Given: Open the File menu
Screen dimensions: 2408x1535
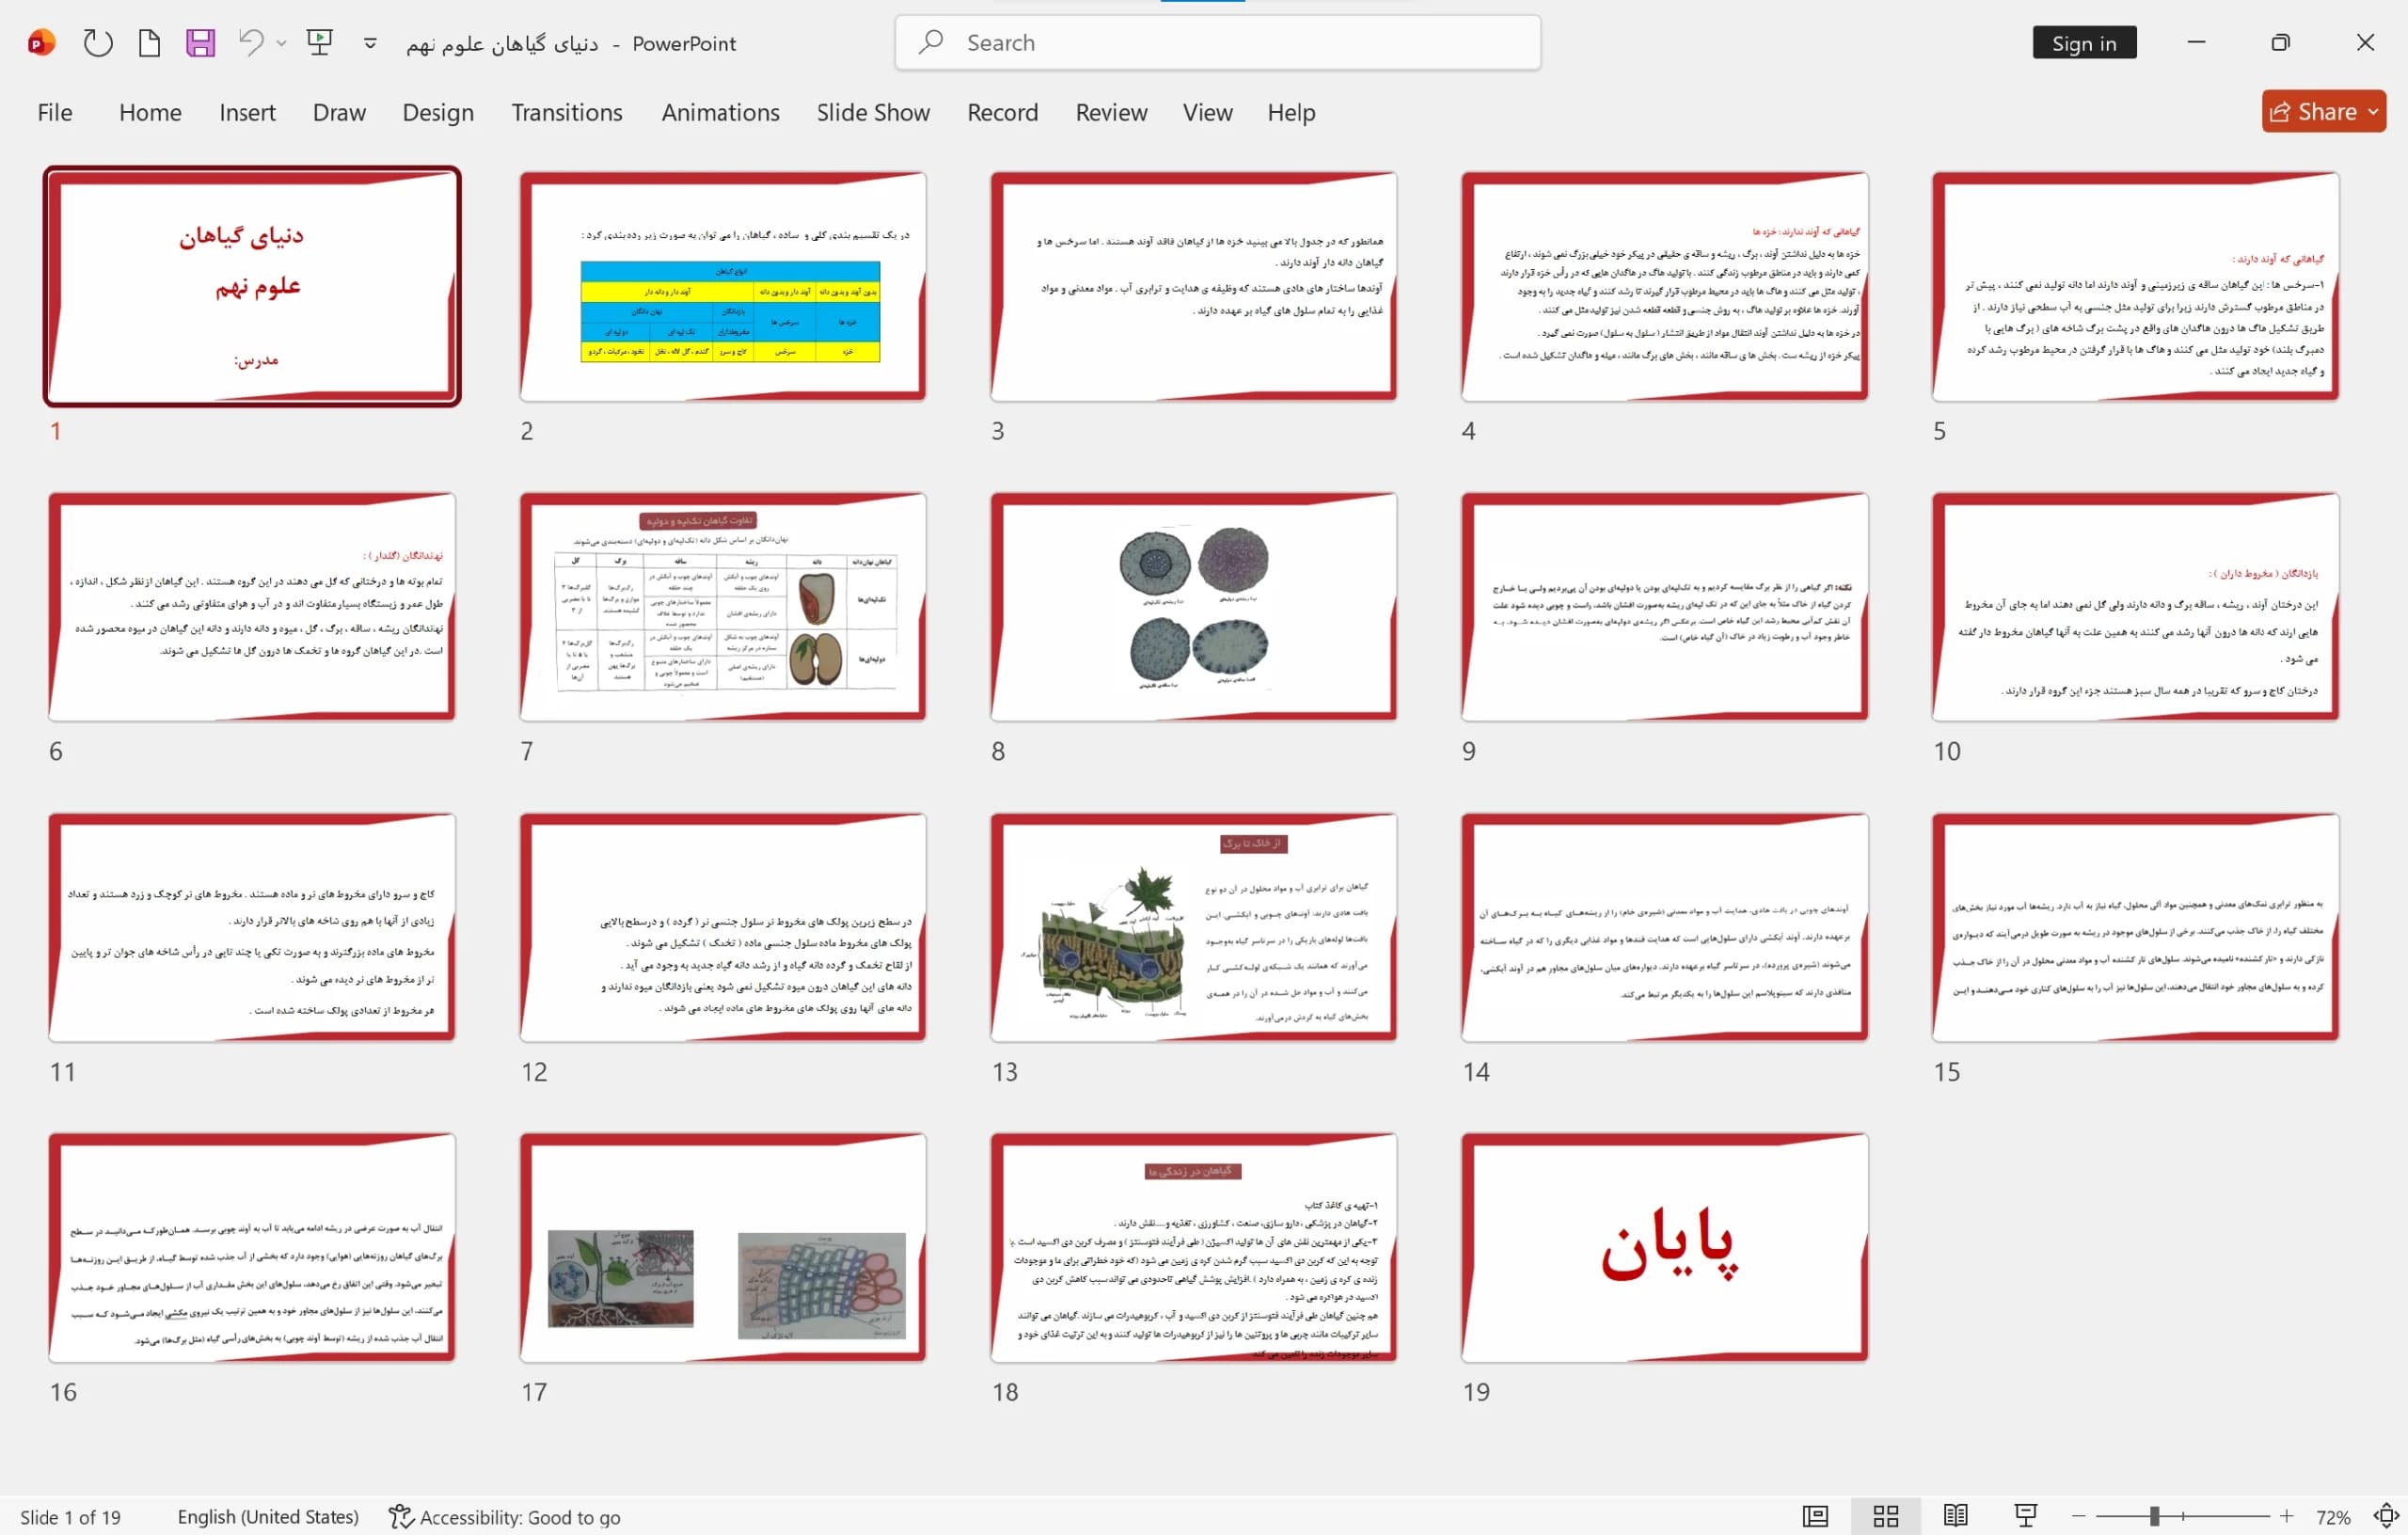Looking at the screenshot, I should [54, 112].
